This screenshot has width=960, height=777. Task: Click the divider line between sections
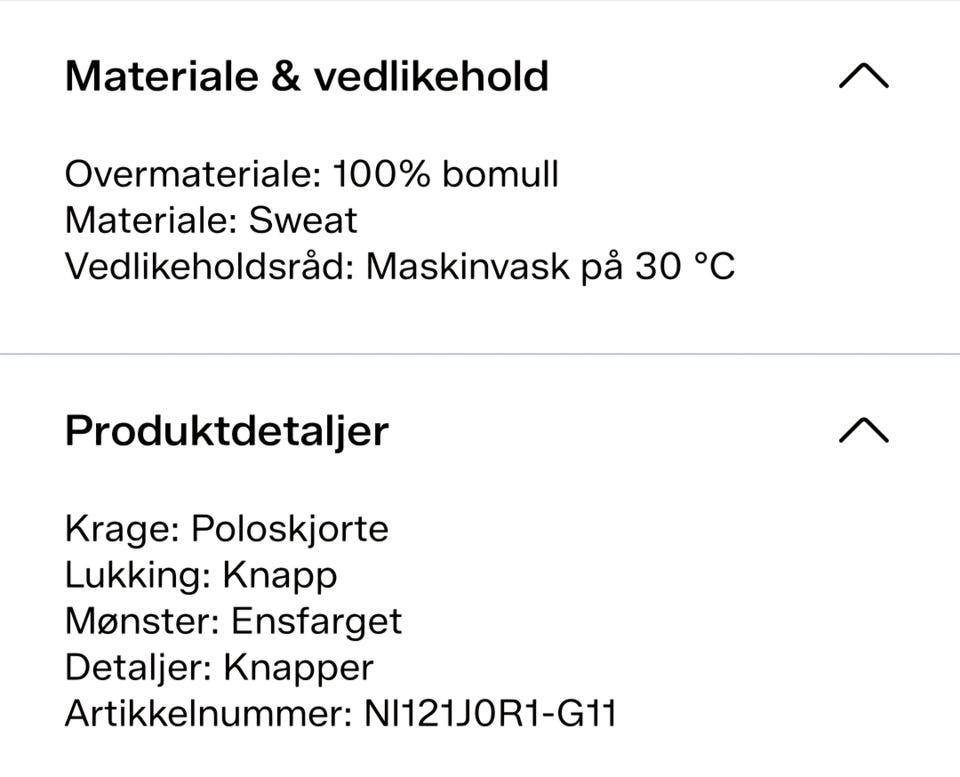click(x=480, y=354)
